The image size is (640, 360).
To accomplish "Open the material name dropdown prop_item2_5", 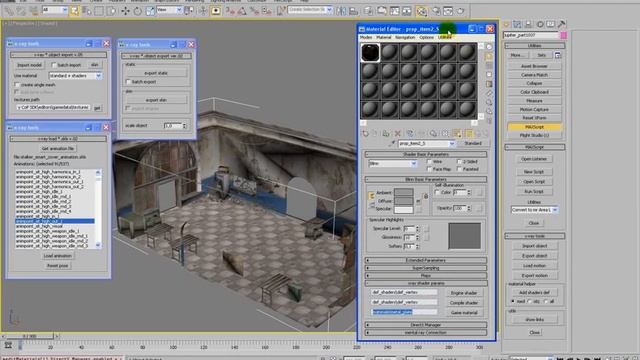I will tap(426, 143).
